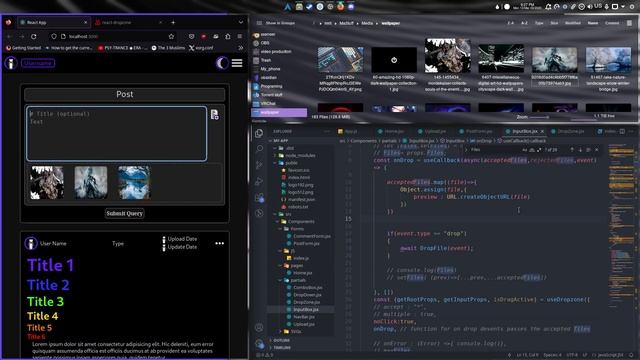Open The 3 Muslims bookmark
This screenshot has height=360, width=640.
(168, 48)
